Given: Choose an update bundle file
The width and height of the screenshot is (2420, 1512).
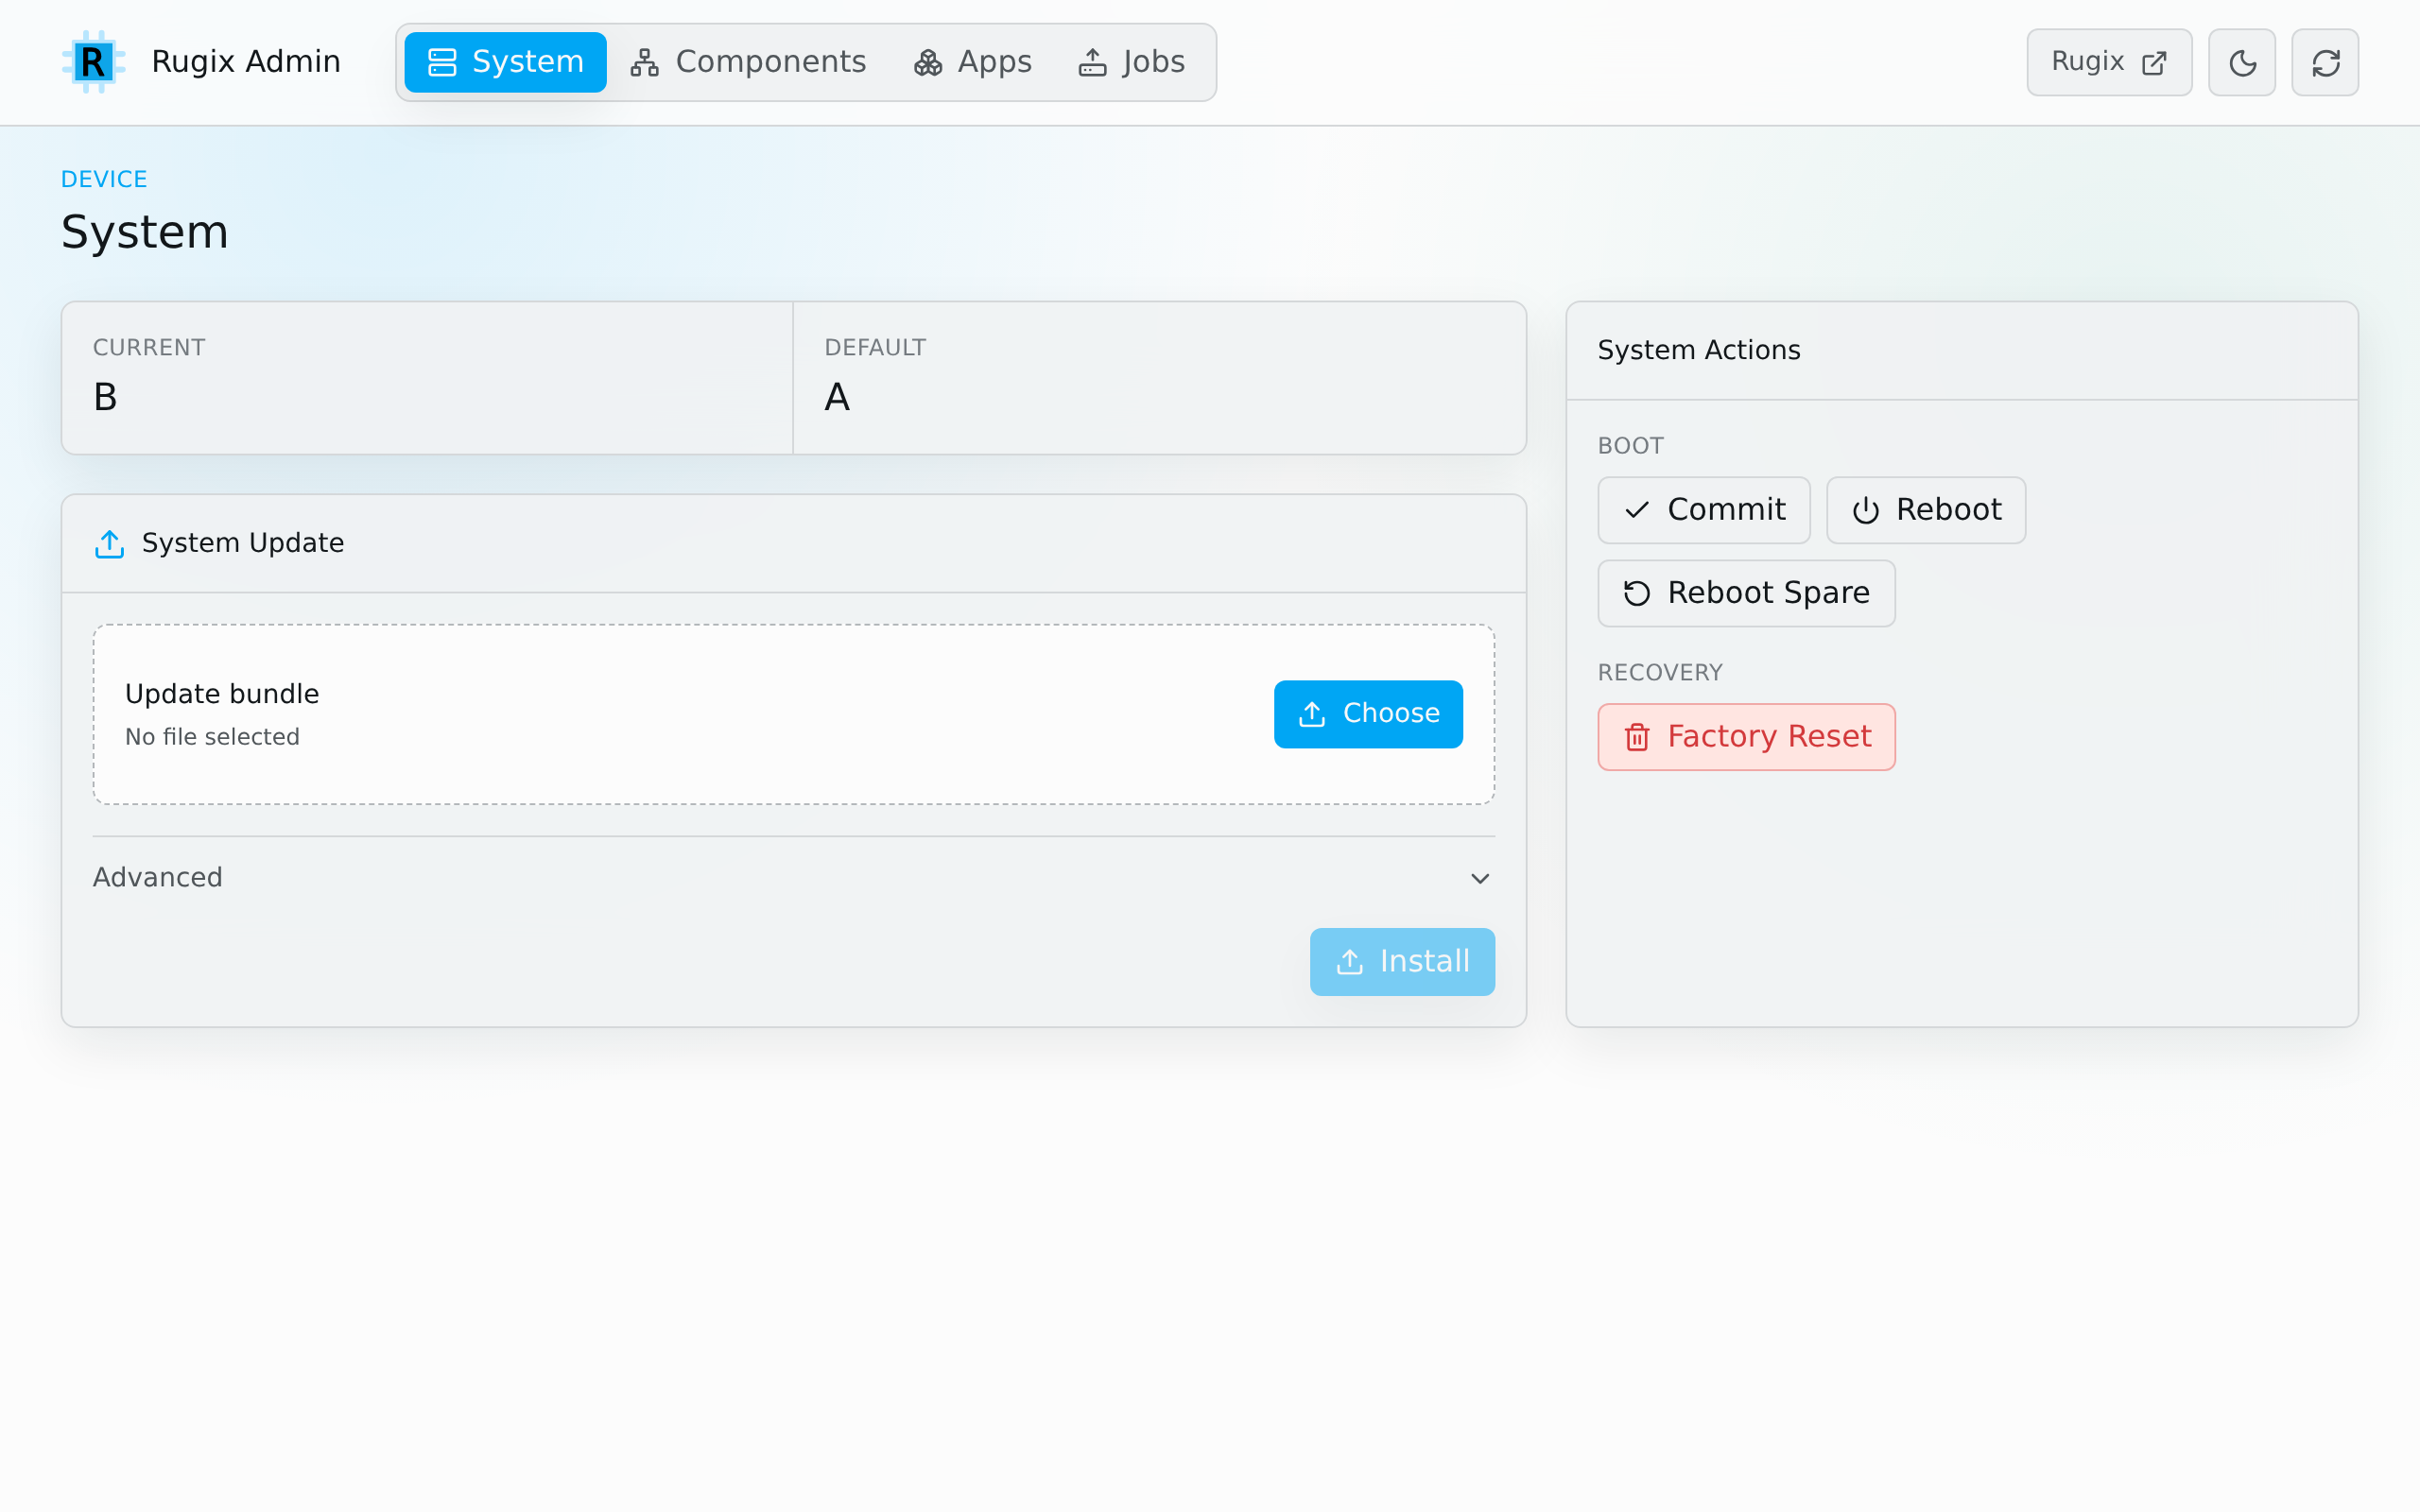Looking at the screenshot, I should 1368,714.
